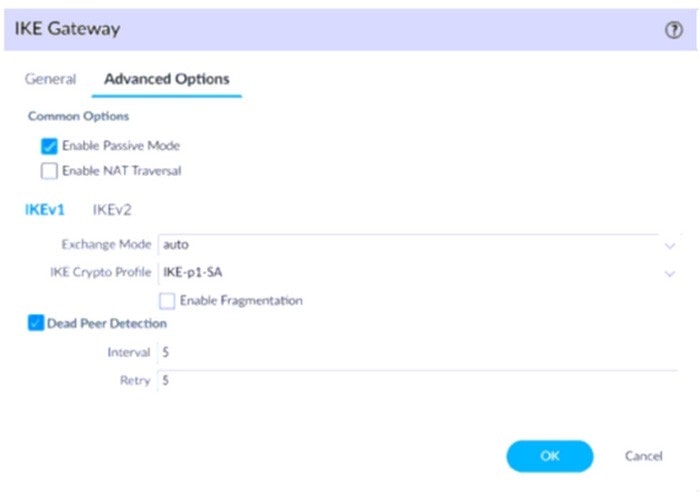
Task: Click the Enable Fragmentation label text
Action: [241, 301]
